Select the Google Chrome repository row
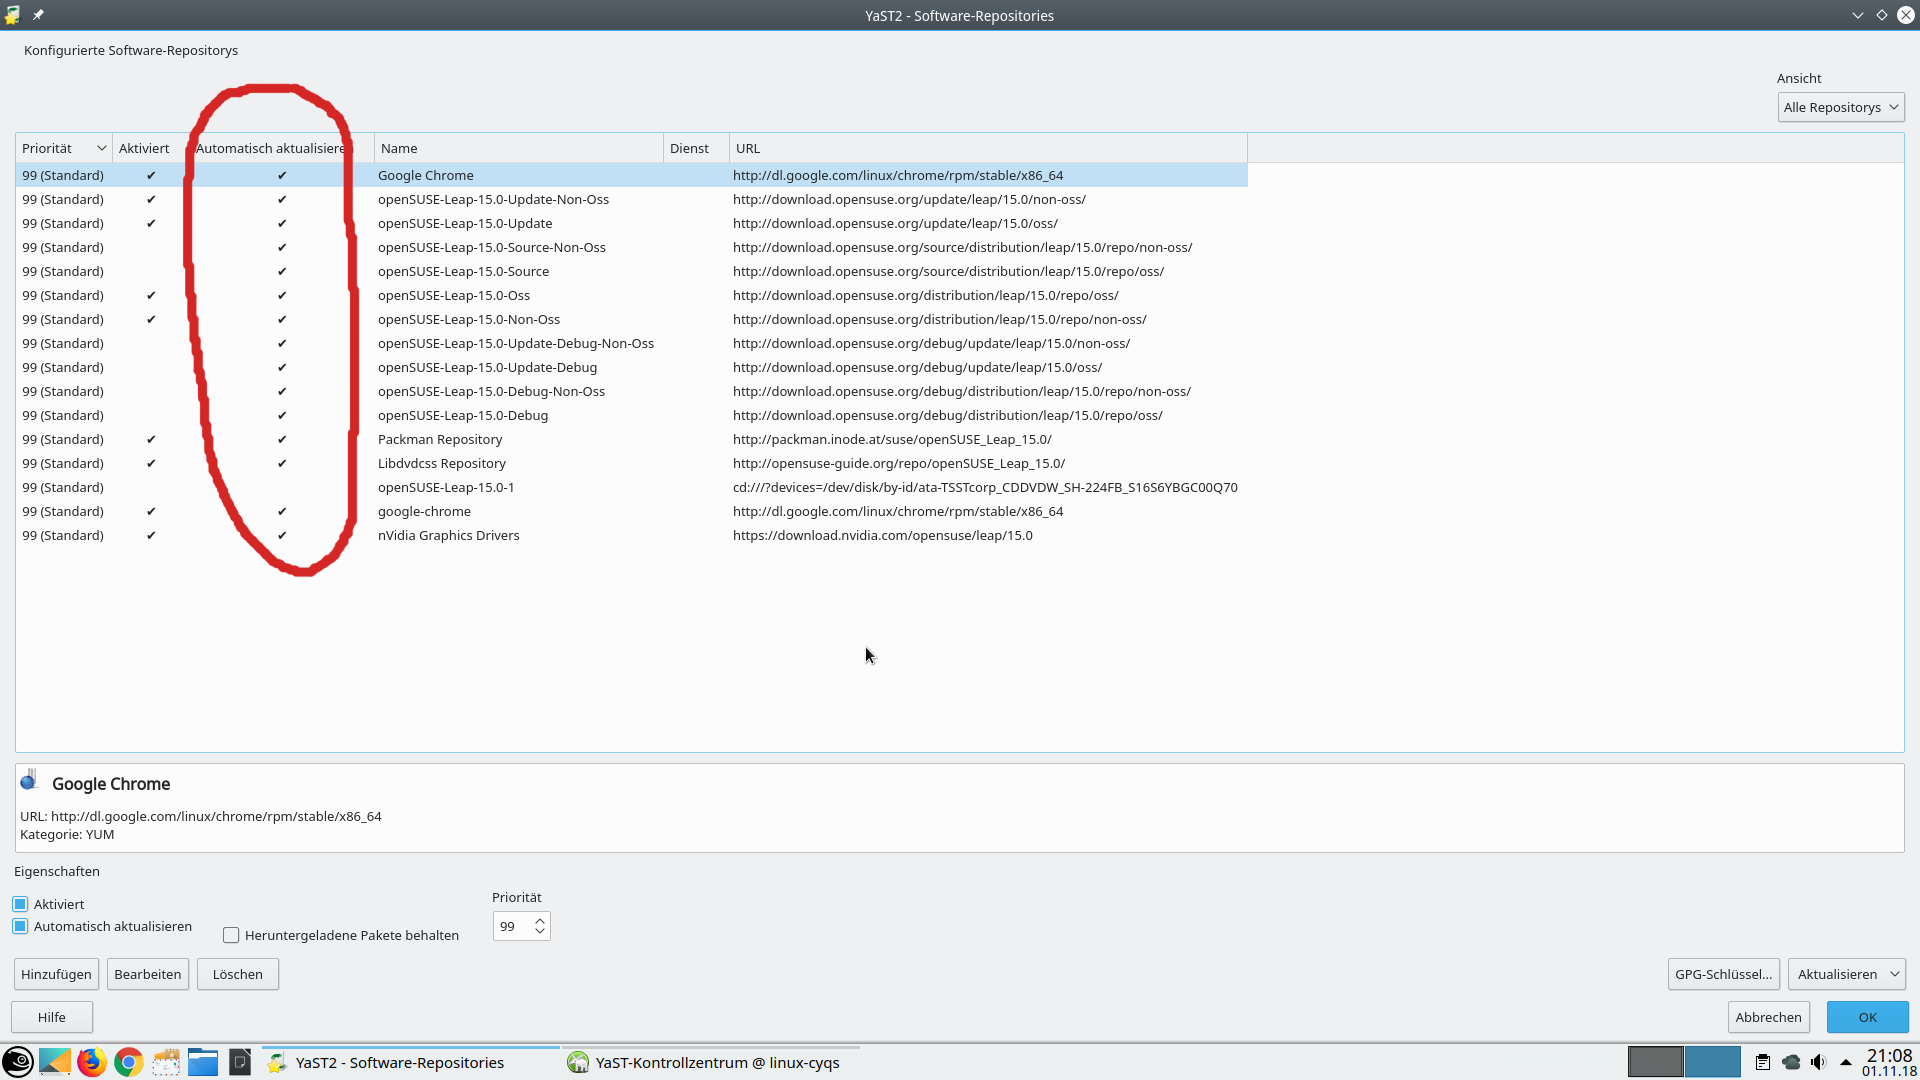 [x=631, y=175]
